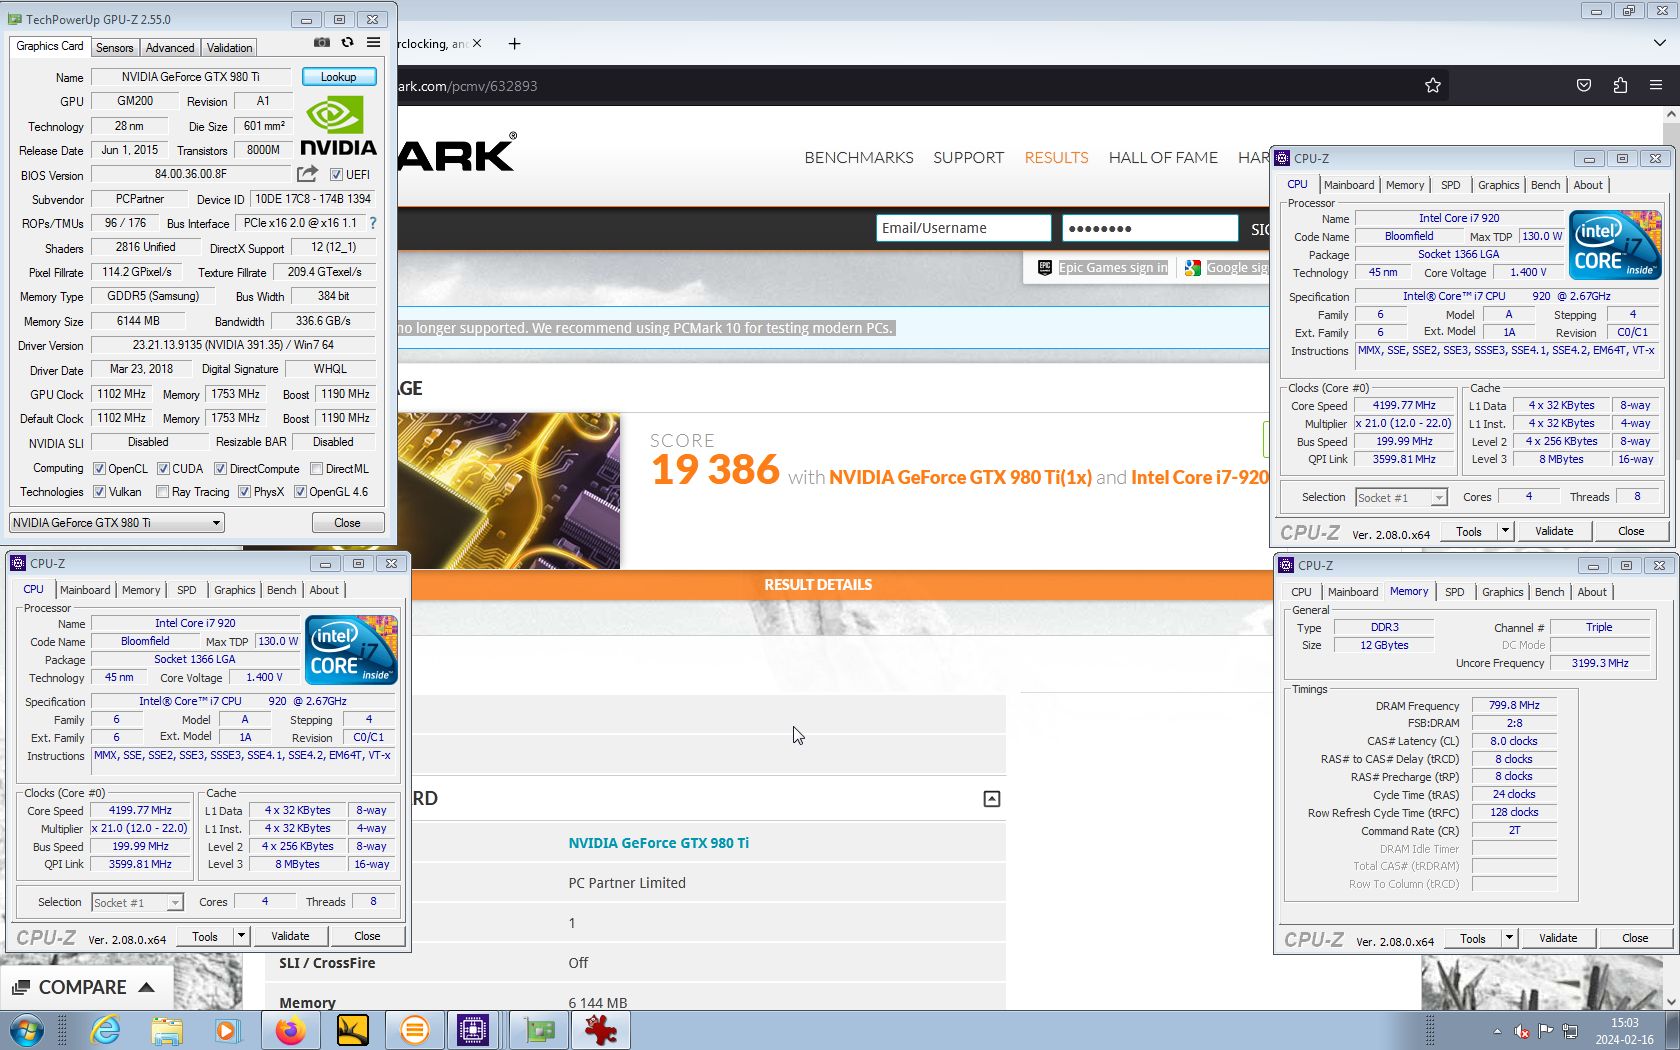Viewport: 1680px width, 1050px height.
Task: Toggle the PhysX checkbox
Action: point(244,491)
